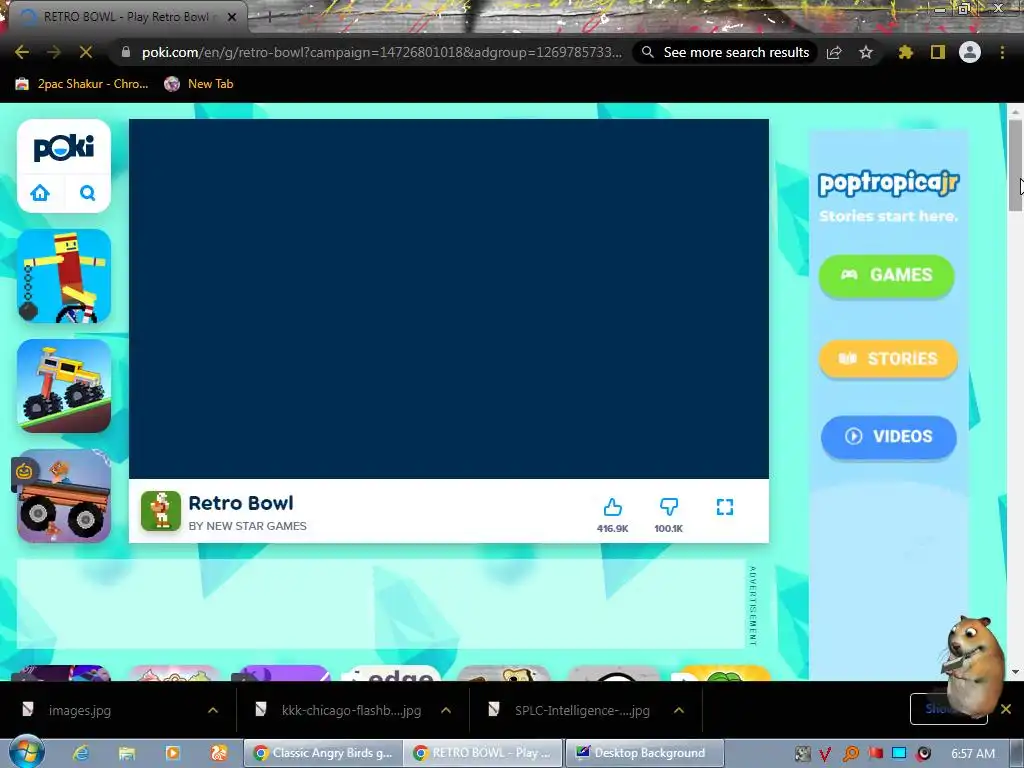The image size is (1024, 768).
Task: Open downloaded SPLC-Intelligence file
Action: [581, 710]
